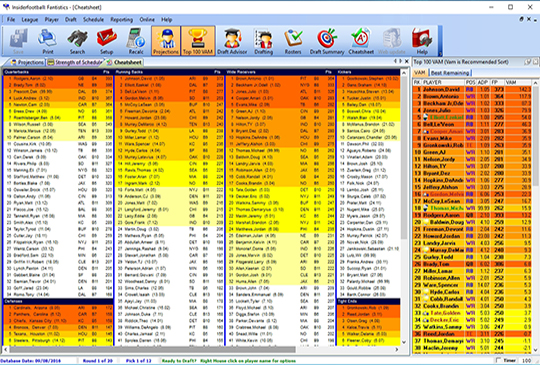The height and width of the screenshot is (365, 540).
Task: Sort by the VAM column header
Action: pos(518,82)
